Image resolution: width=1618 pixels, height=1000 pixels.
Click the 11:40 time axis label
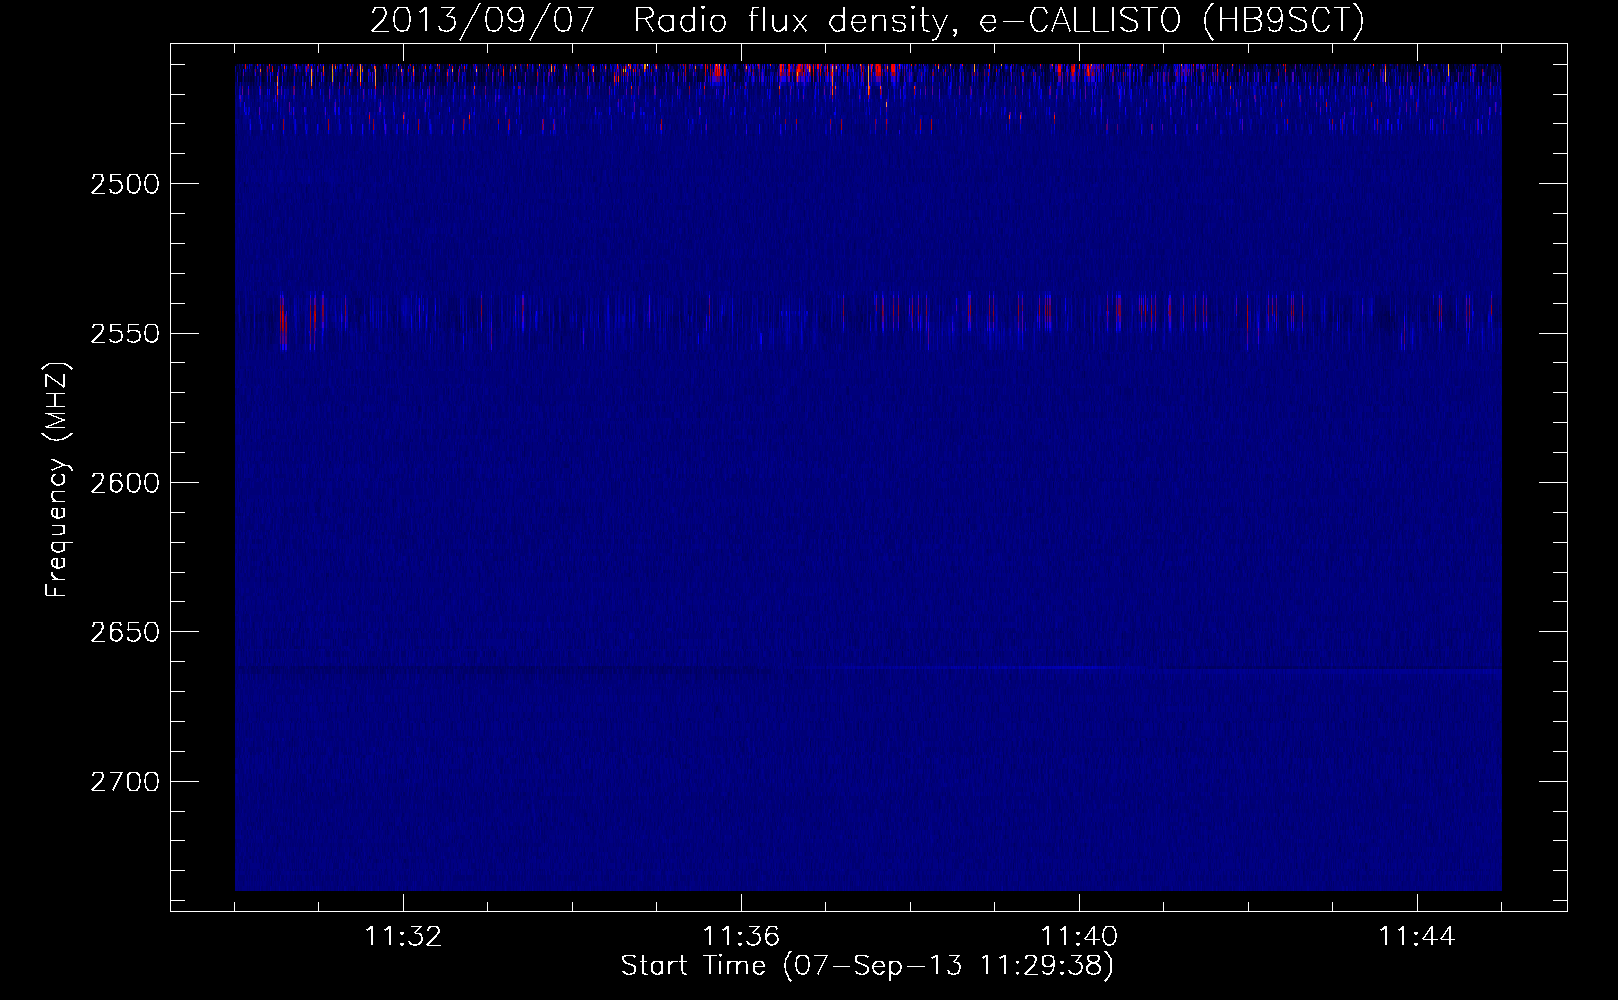tap(1079, 936)
